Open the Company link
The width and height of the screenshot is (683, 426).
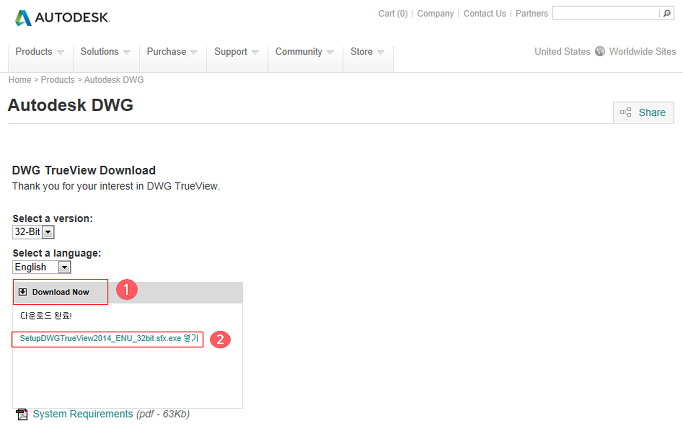pyautogui.click(x=435, y=14)
